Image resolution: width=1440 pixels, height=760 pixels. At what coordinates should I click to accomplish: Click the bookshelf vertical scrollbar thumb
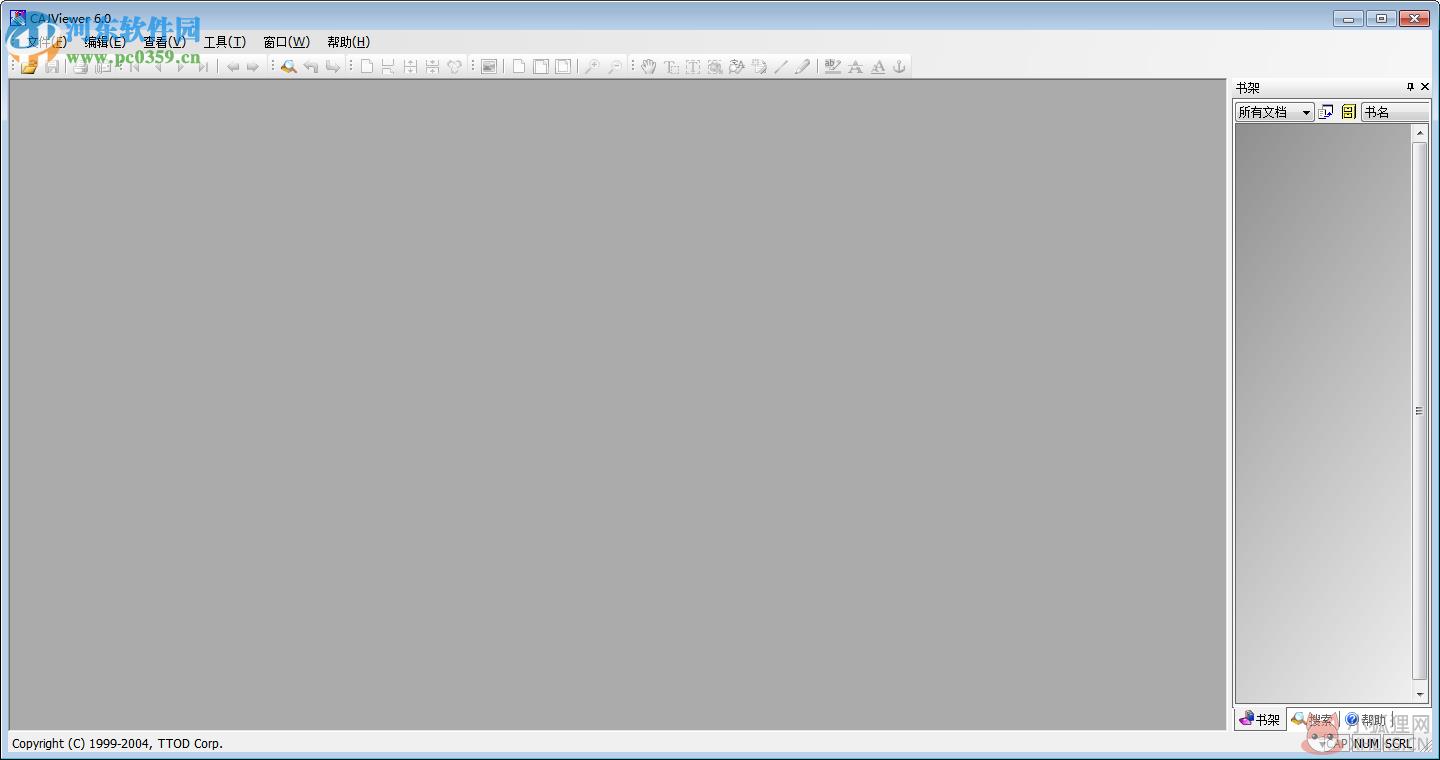[1420, 411]
